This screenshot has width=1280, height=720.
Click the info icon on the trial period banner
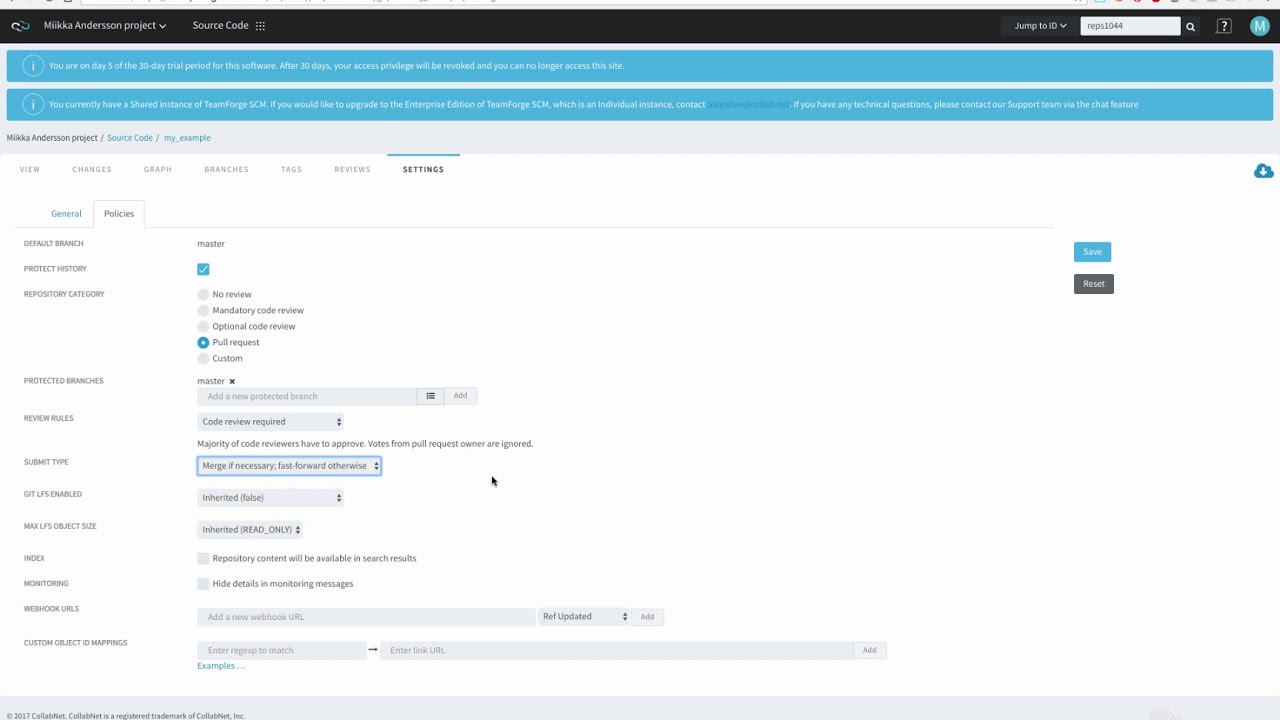pos(33,66)
